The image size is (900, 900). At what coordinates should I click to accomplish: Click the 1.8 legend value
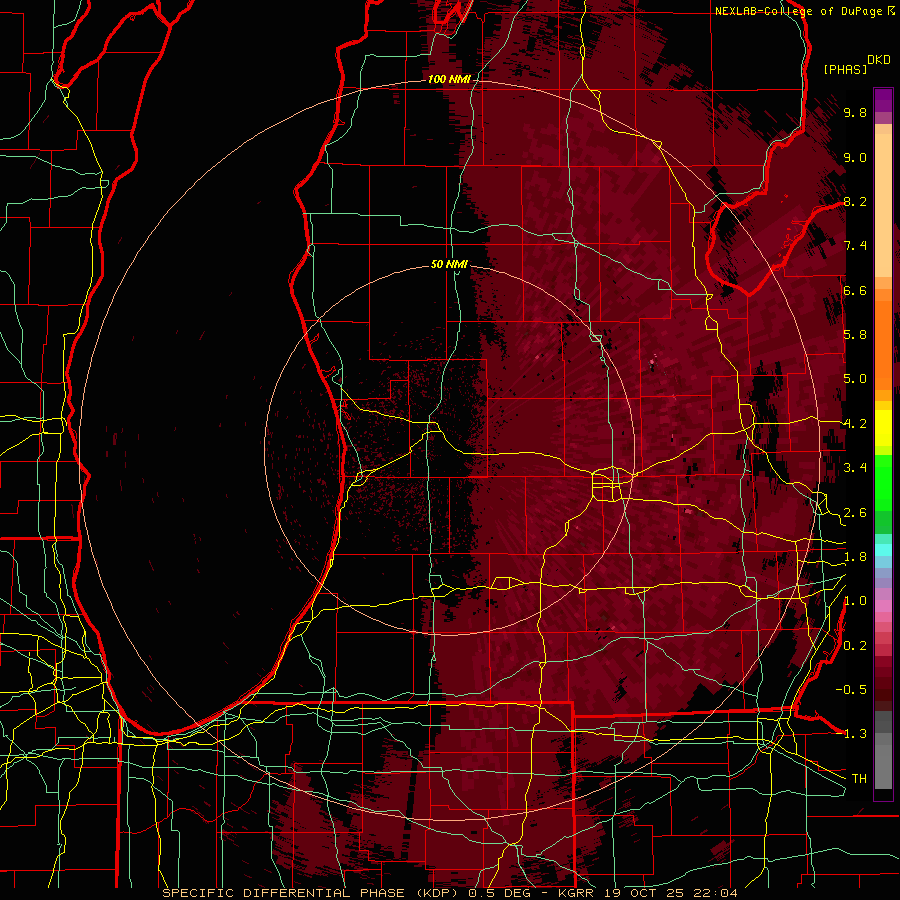855,557
